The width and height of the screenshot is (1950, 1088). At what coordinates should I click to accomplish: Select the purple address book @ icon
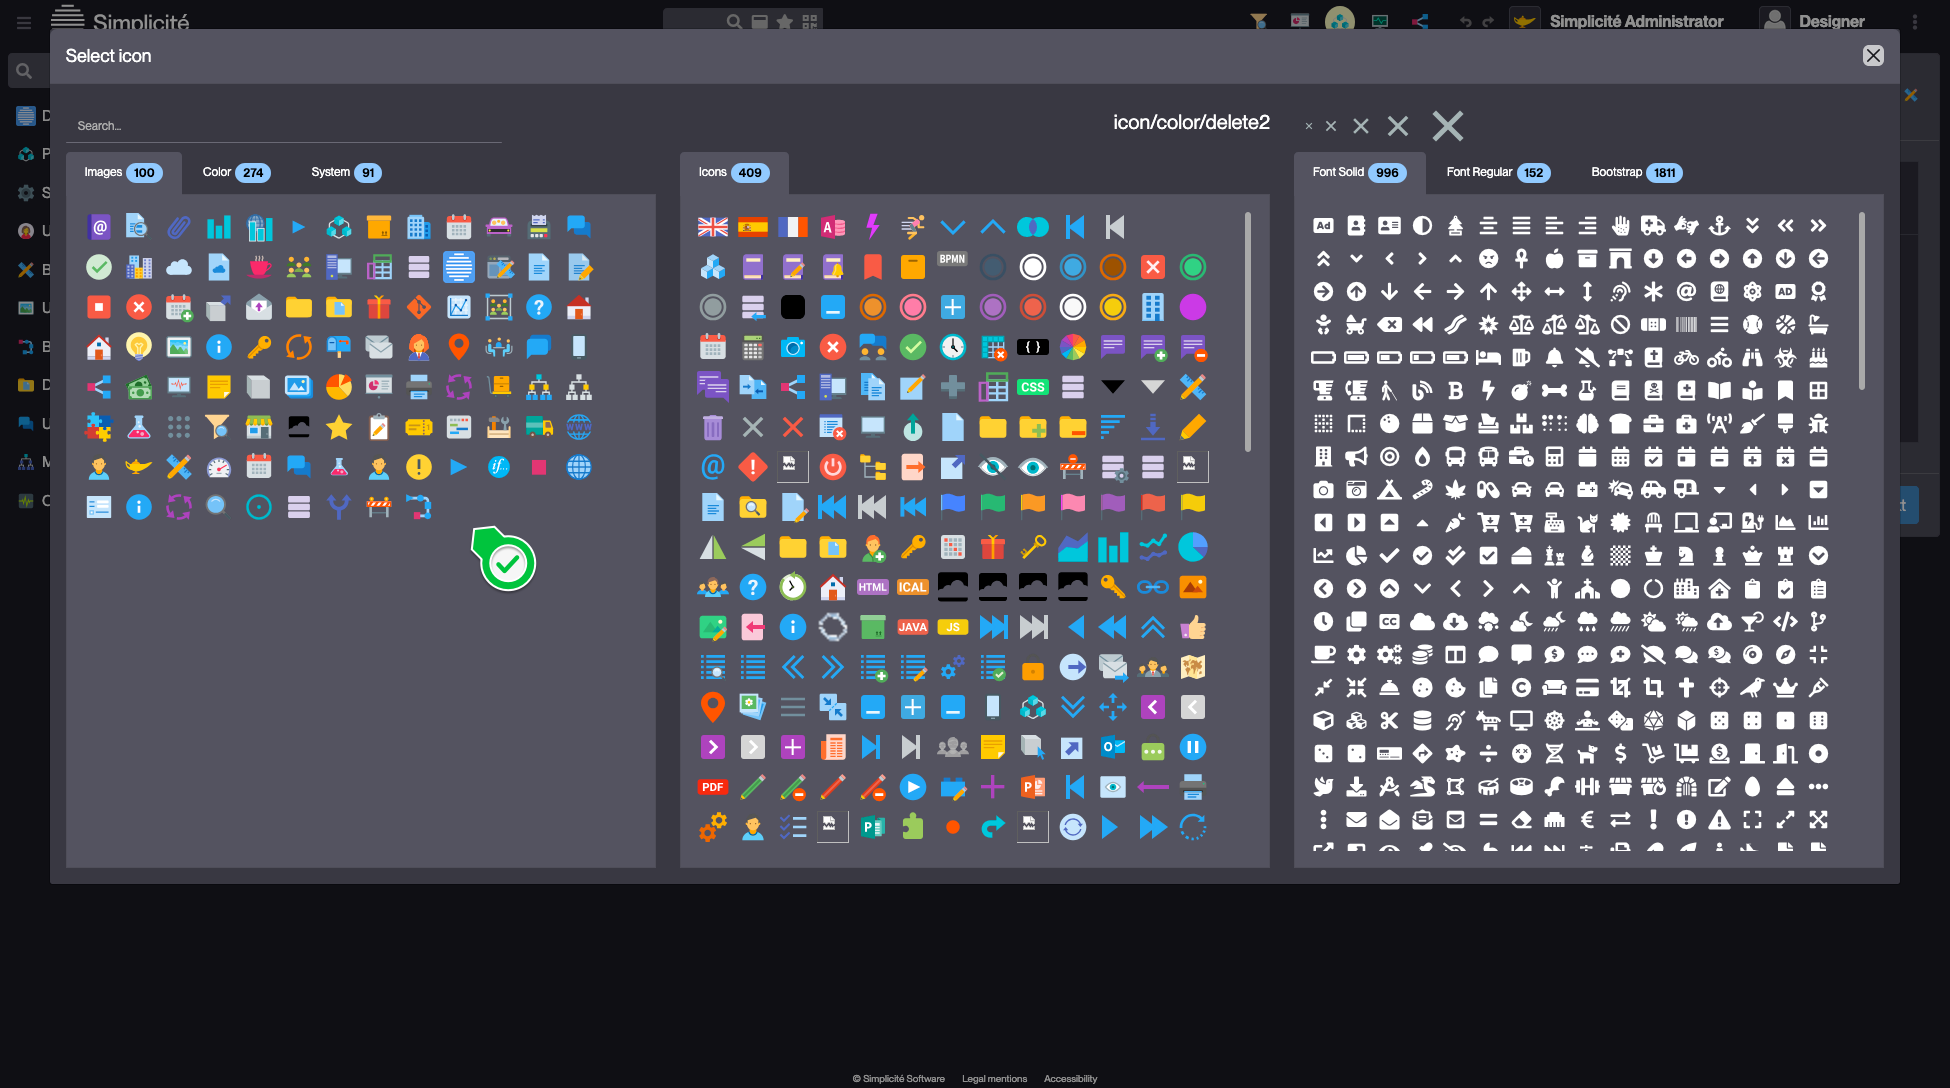click(99, 227)
